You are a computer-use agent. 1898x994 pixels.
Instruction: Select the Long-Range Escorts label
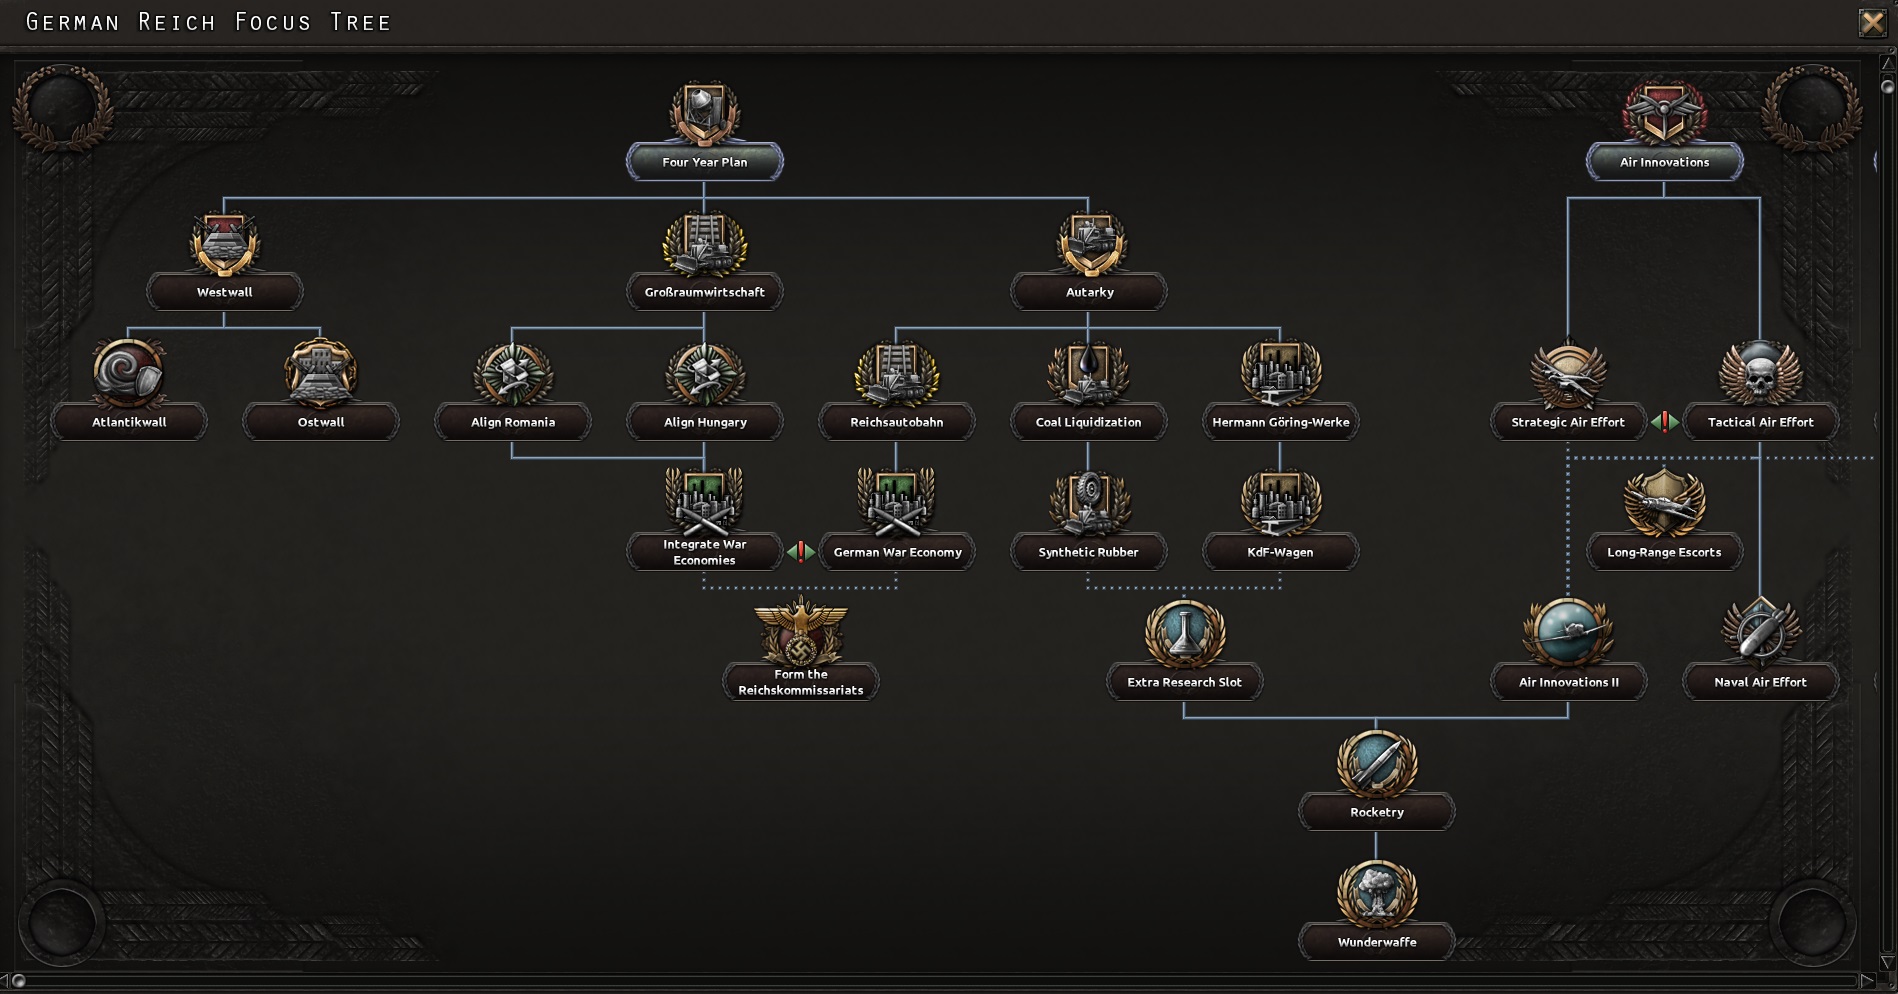[1664, 552]
